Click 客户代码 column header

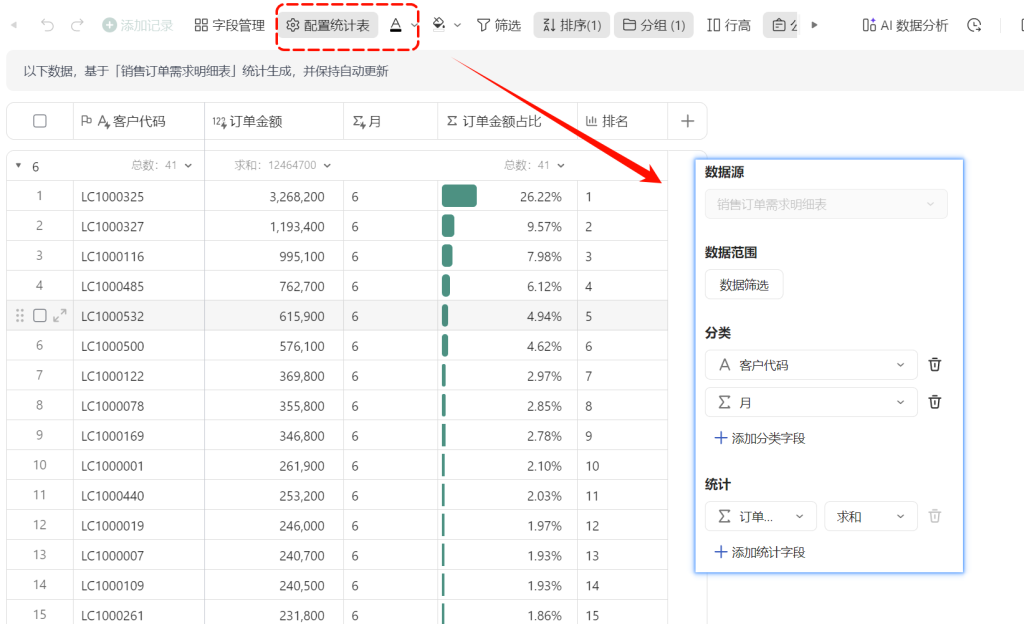[x=138, y=121]
